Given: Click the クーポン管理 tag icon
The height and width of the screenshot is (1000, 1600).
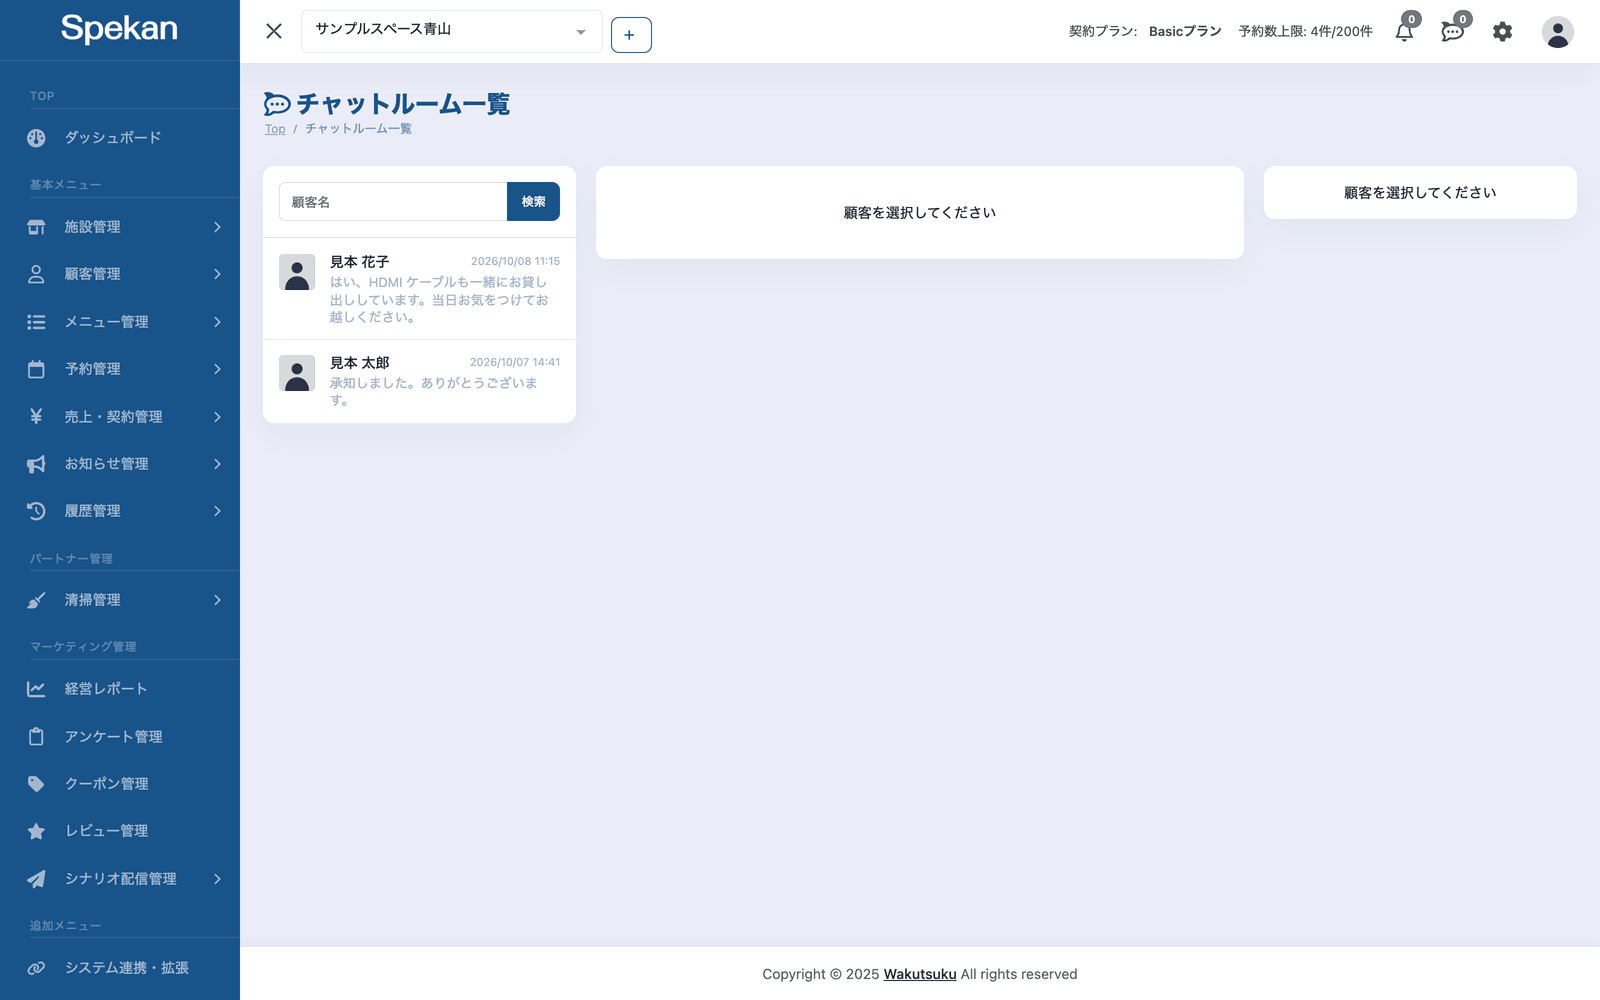Looking at the screenshot, I should pos(36,784).
